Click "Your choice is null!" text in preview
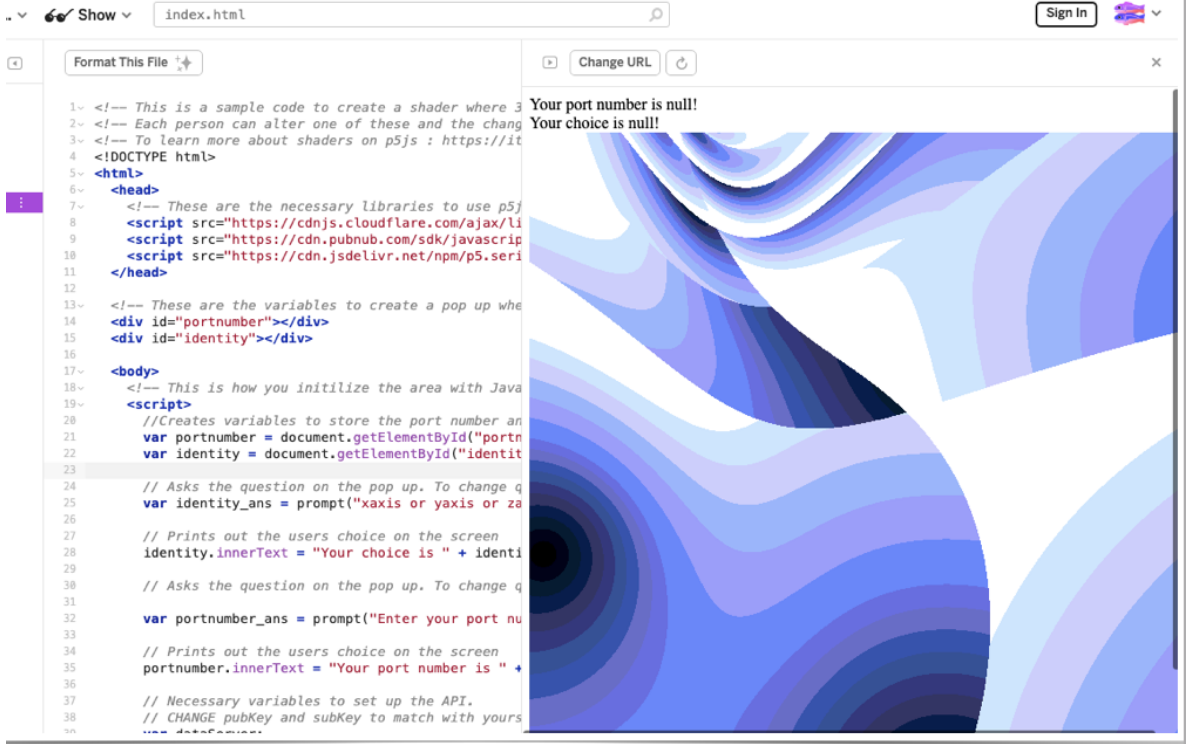 click(x=594, y=123)
